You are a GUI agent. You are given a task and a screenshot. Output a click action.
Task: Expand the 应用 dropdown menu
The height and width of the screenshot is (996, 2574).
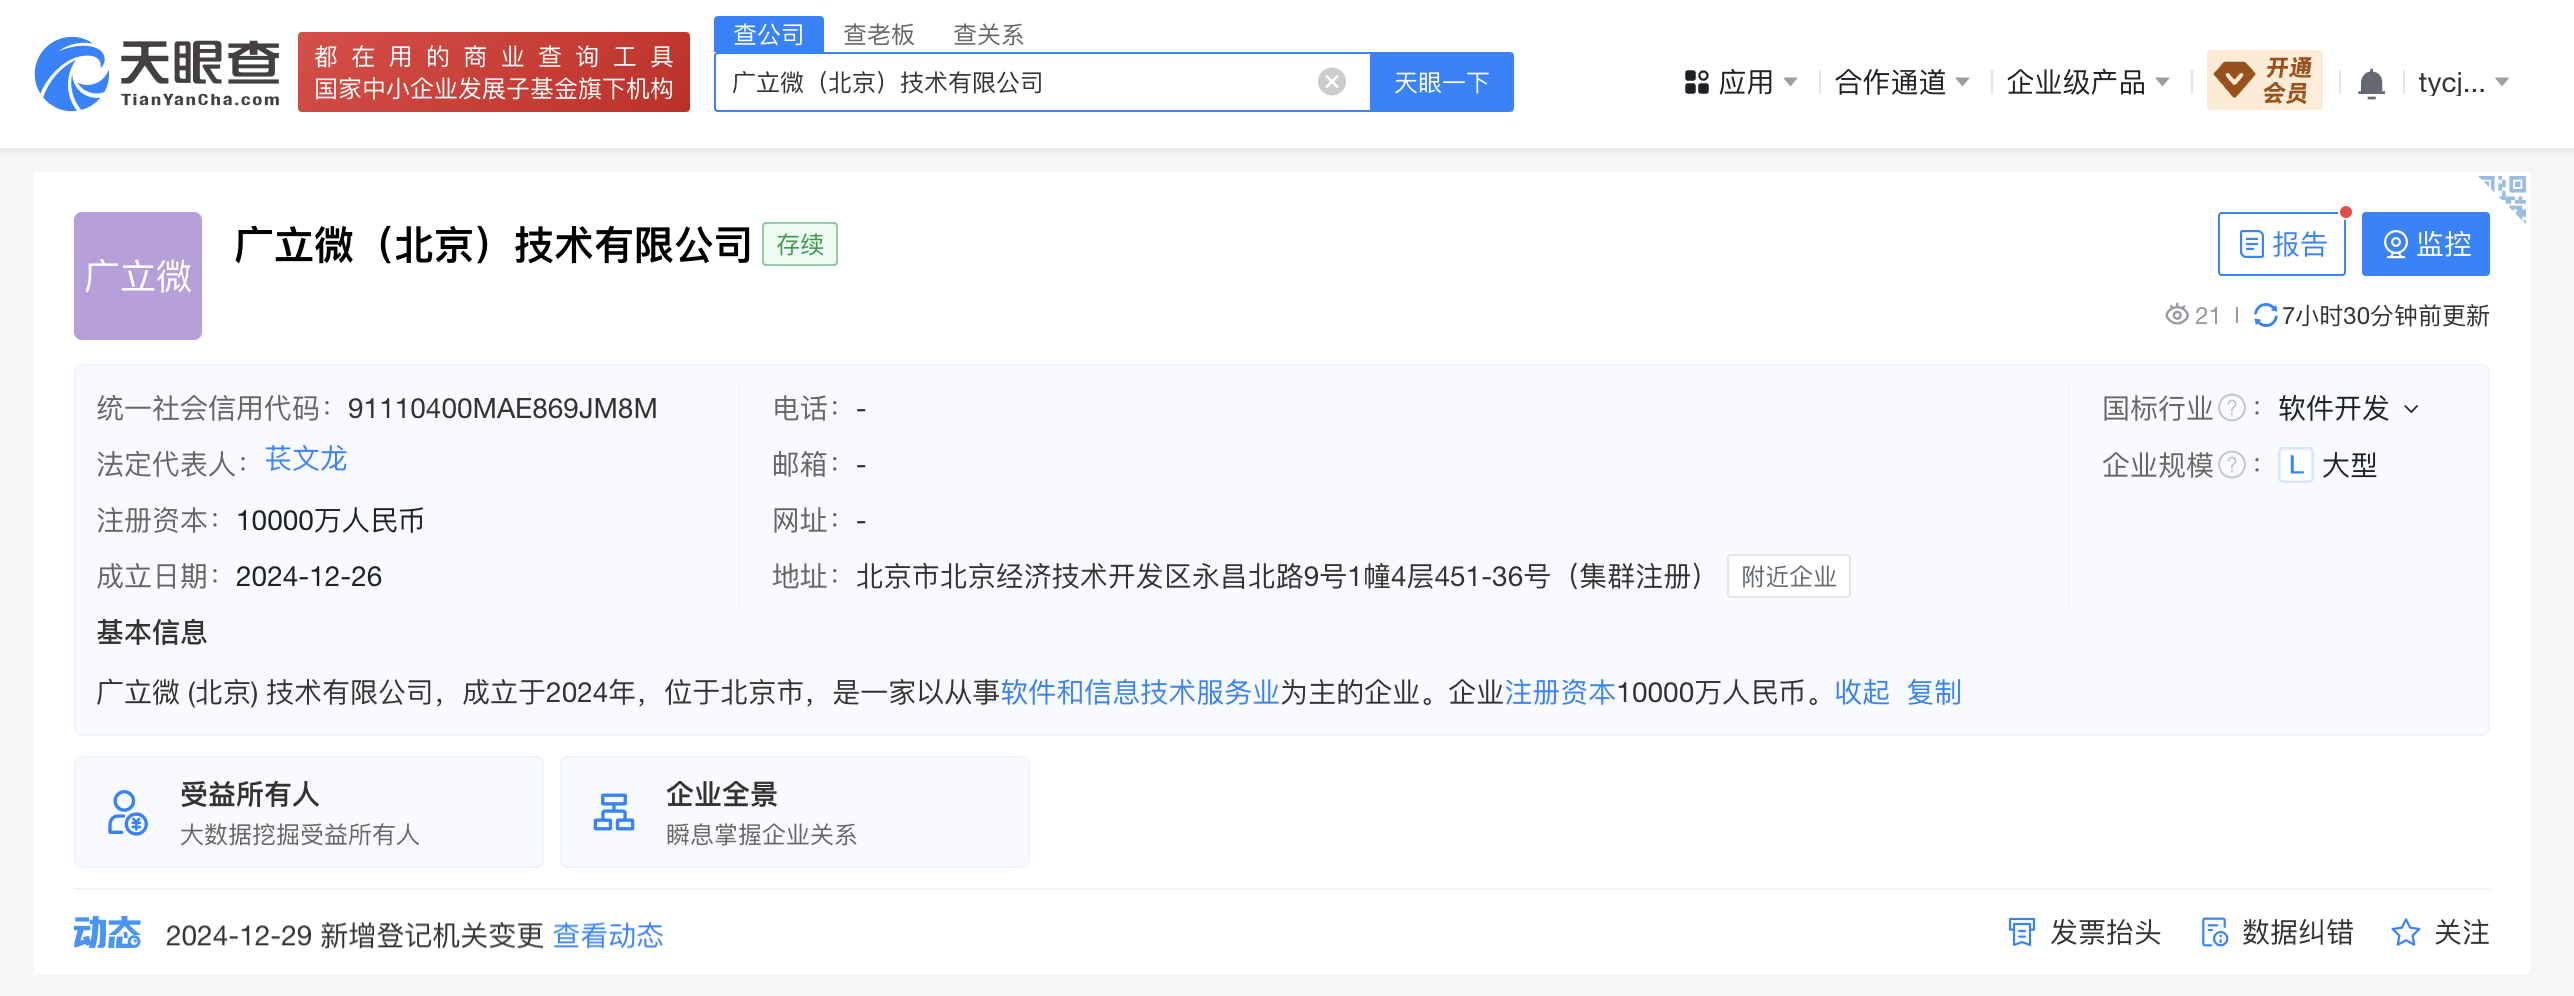click(x=1741, y=82)
